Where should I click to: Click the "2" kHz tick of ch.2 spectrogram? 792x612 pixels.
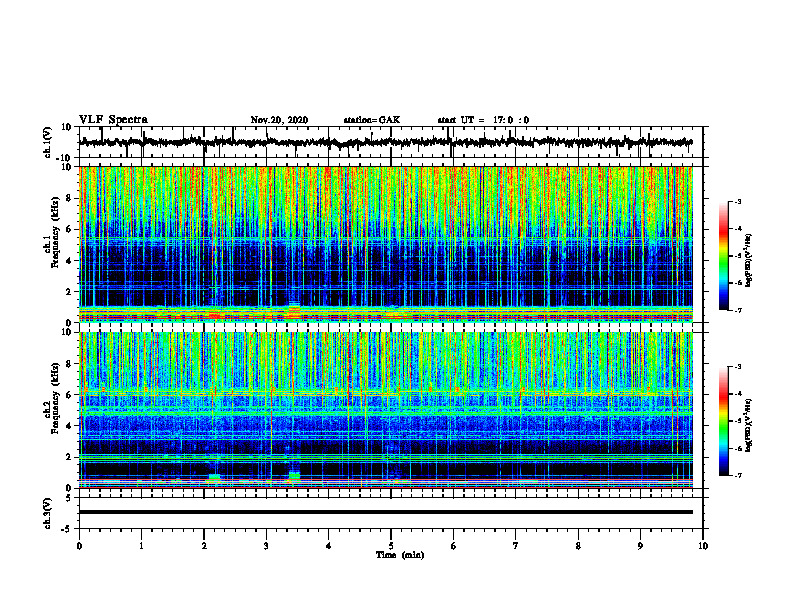click(x=69, y=457)
